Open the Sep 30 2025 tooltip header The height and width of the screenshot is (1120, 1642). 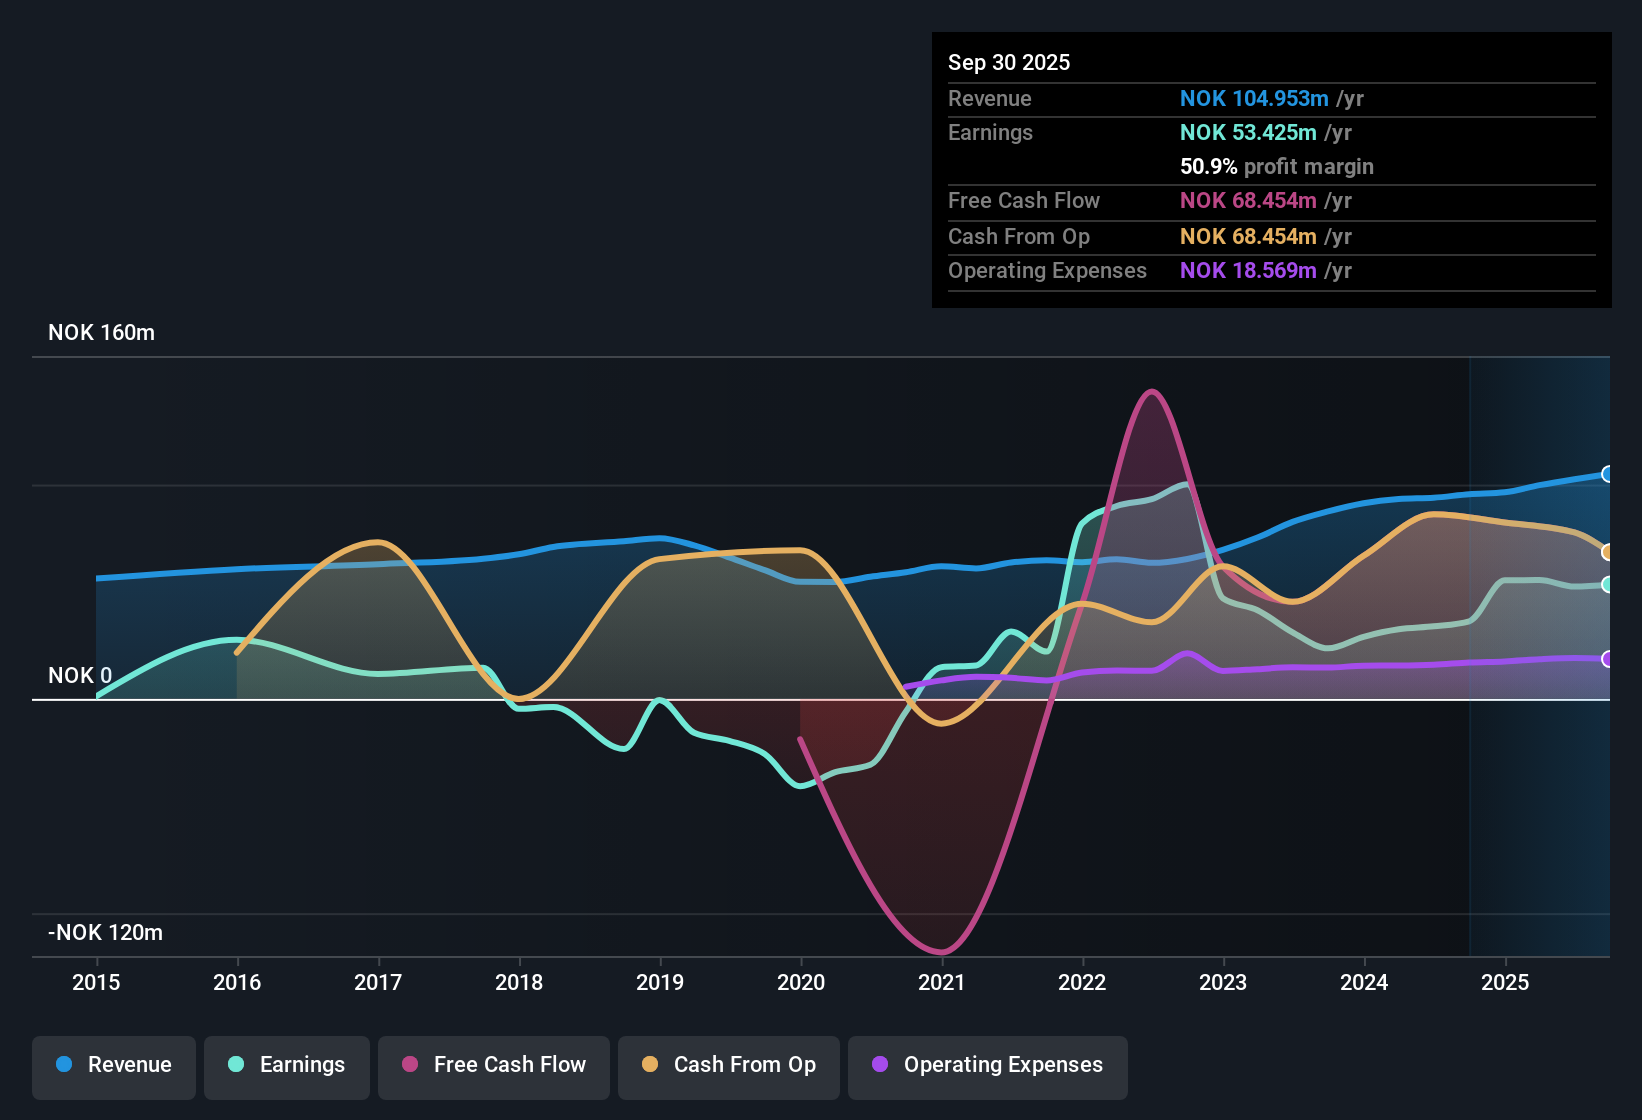click(1009, 62)
